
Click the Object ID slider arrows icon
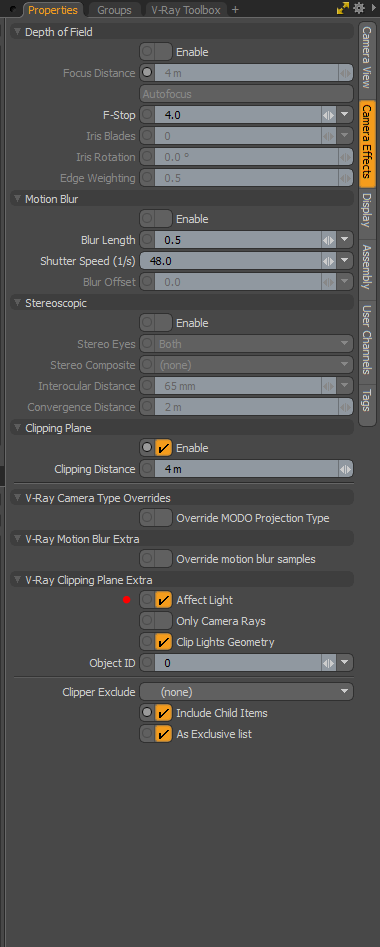click(329, 663)
